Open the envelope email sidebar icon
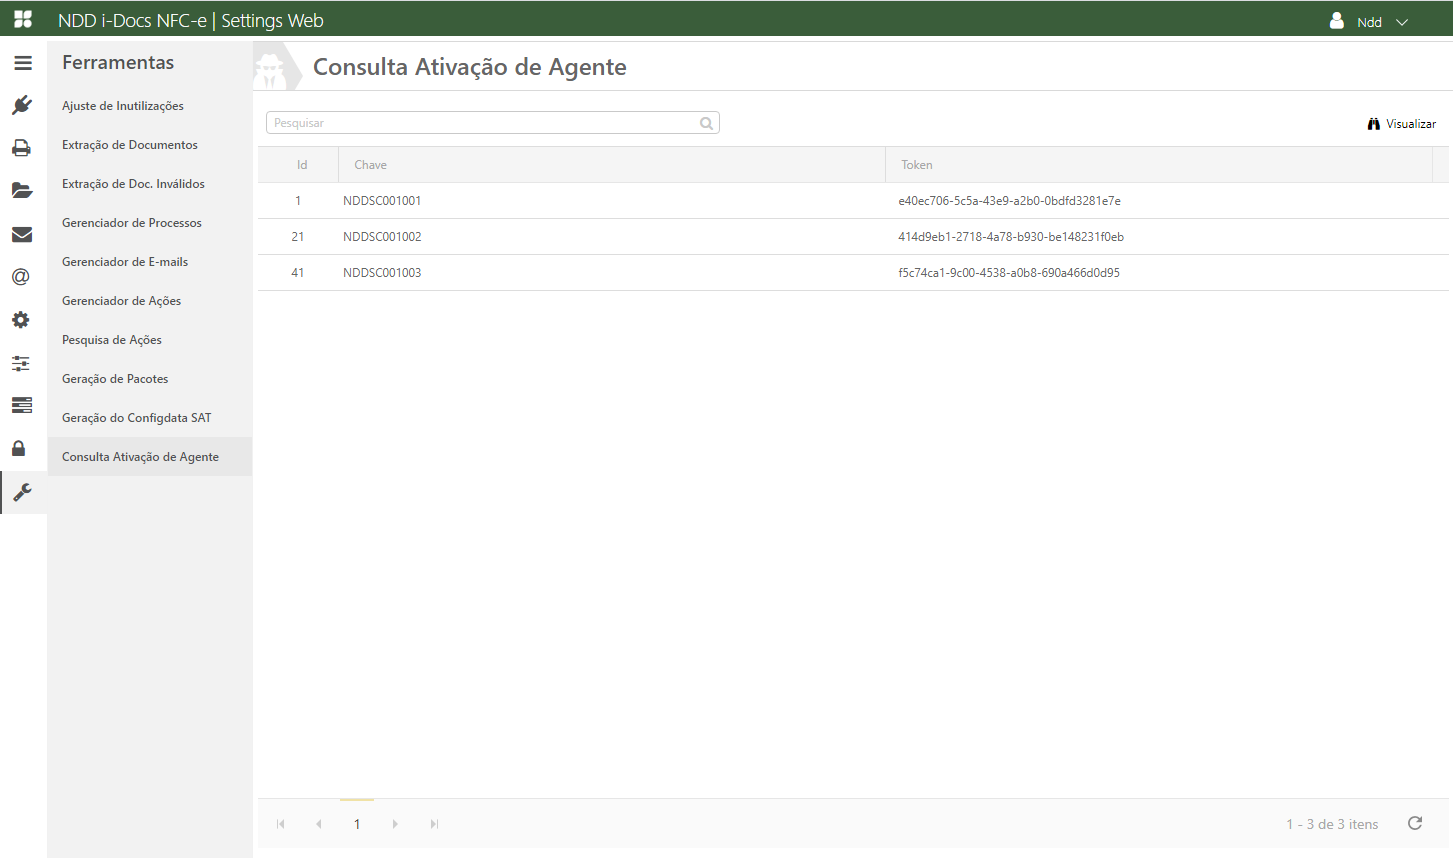1453x858 pixels. pyautogui.click(x=22, y=234)
